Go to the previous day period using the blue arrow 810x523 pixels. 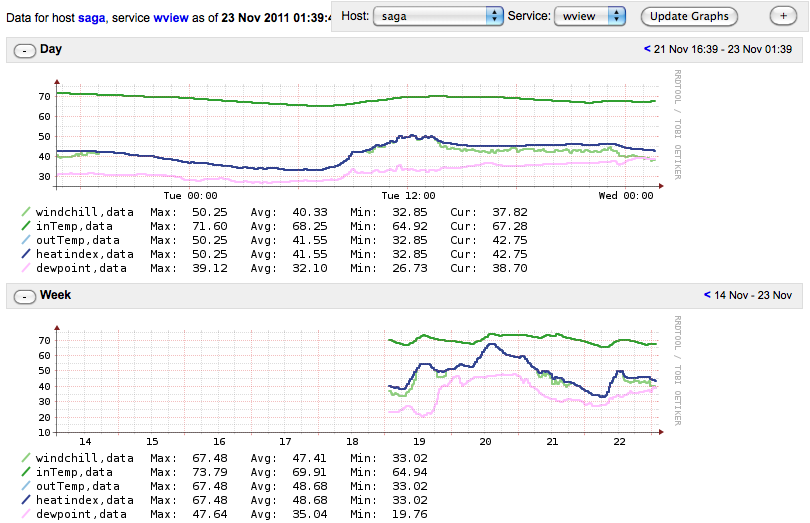pyautogui.click(x=647, y=49)
